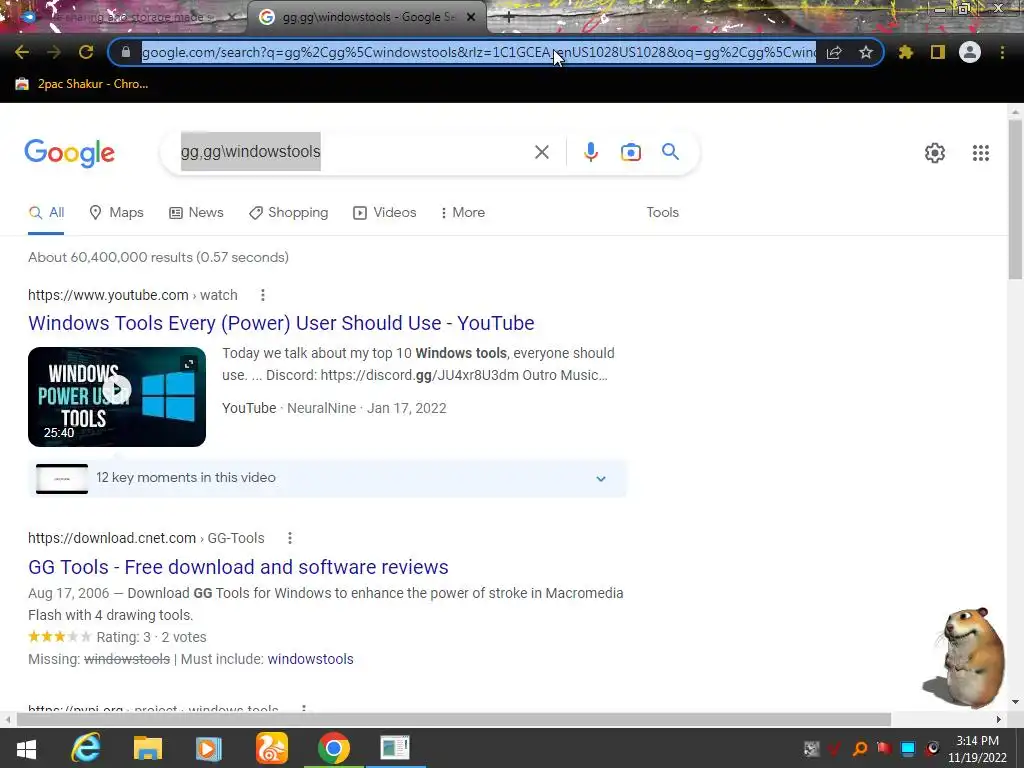The width and height of the screenshot is (1024, 768).
Task: Play the Windows Power User Tools video thumbnail
Action: point(117,396)
